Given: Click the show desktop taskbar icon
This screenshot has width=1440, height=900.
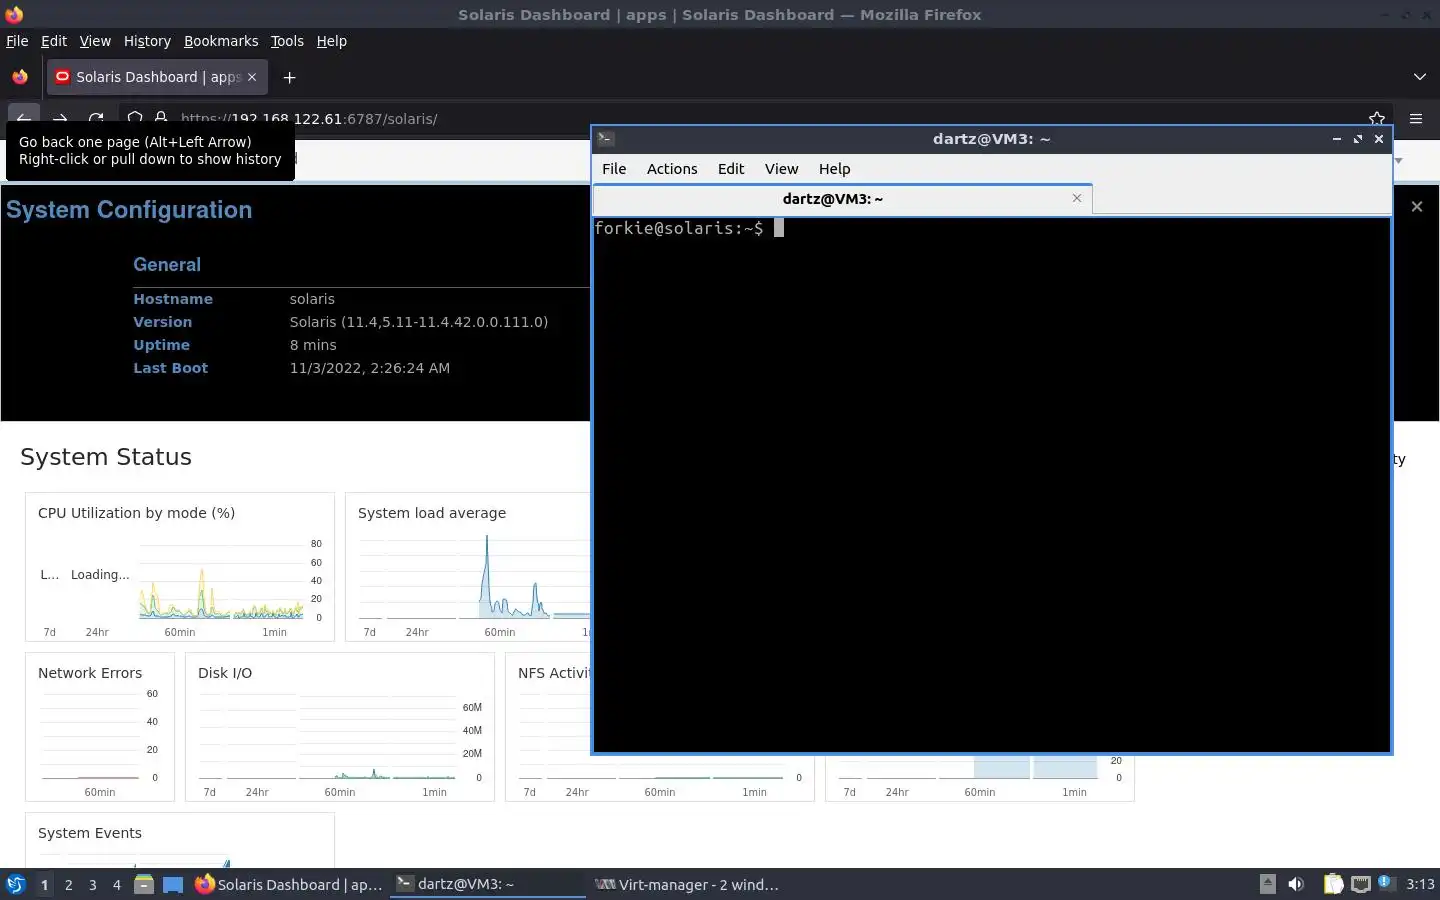Looking at the screenshot, I should click(173, 884).
